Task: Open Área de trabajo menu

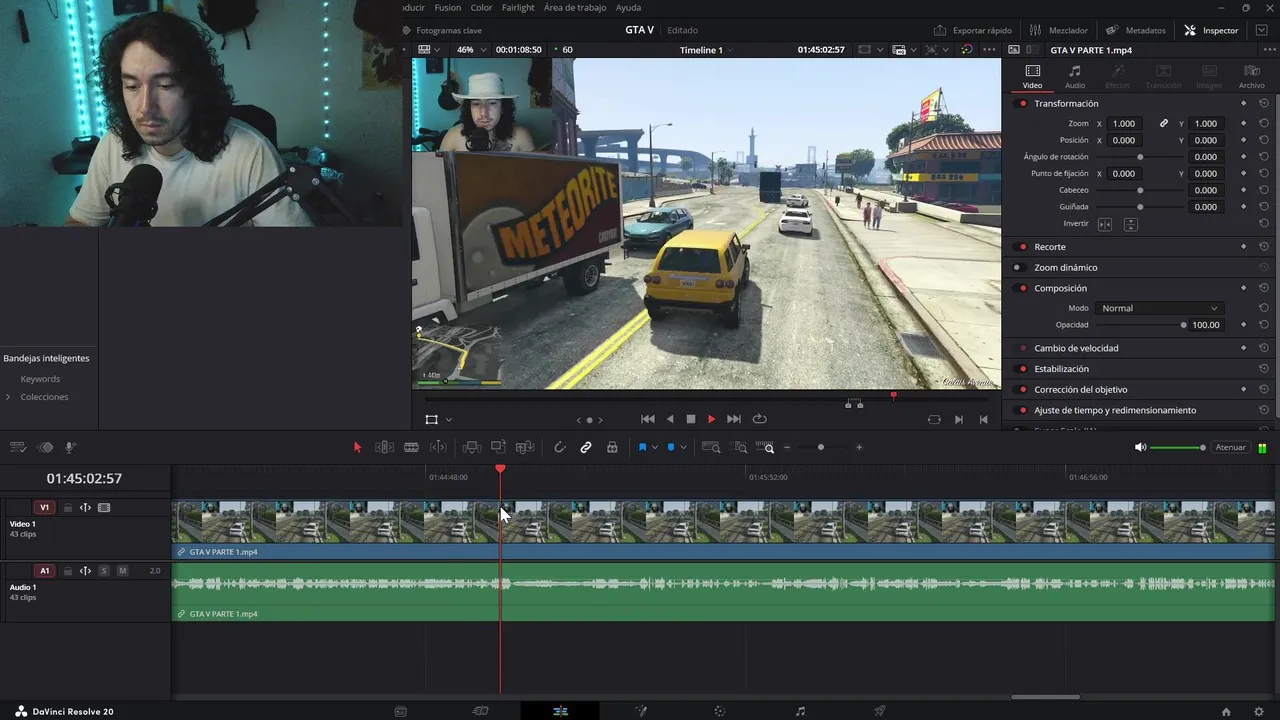Action: point(575,7)
